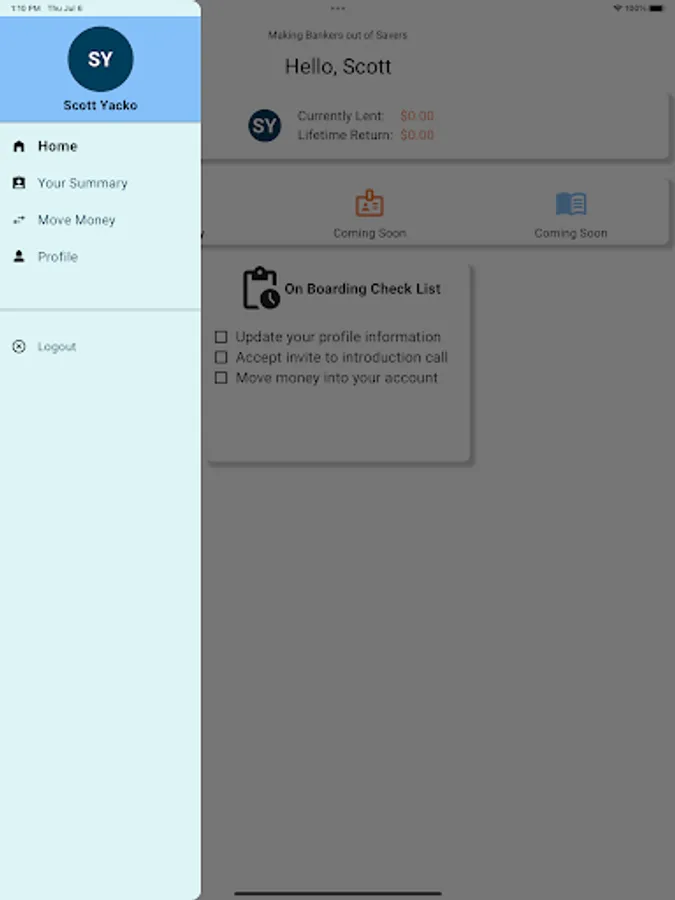Check Move money into your account box
The image size is (675, 900).
point(221,378)
